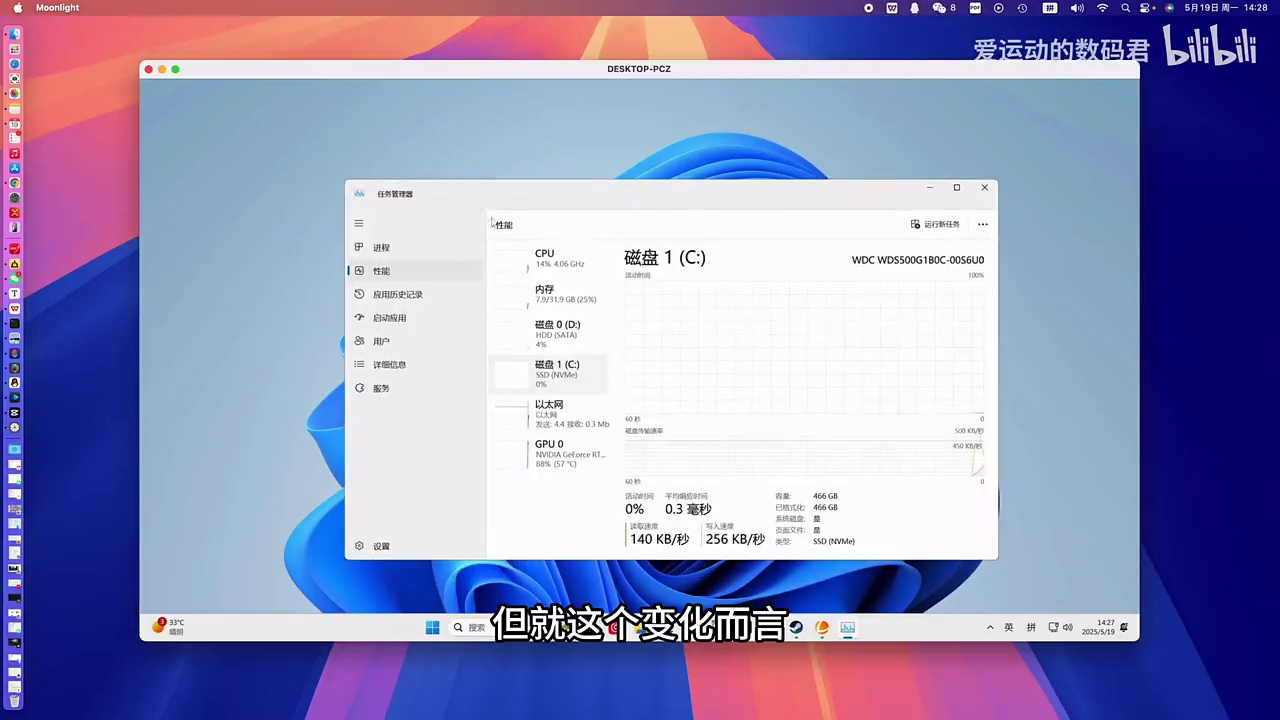Open Task Manager icon in Windows taskbar
The height and width of the screenshot is (720, 1280).
coord(847,628)
